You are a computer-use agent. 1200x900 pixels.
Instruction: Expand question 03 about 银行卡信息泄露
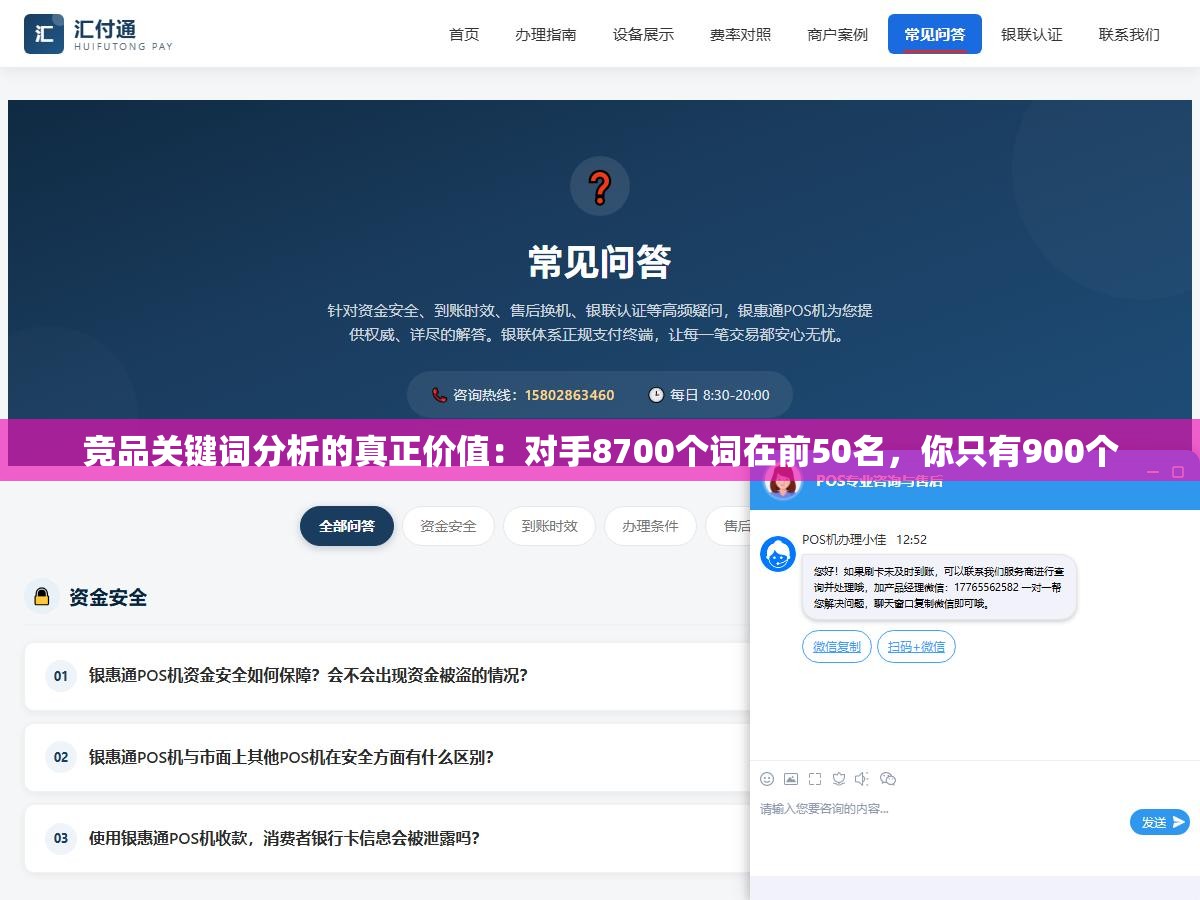pyautogui.click(x=387, y=838)
